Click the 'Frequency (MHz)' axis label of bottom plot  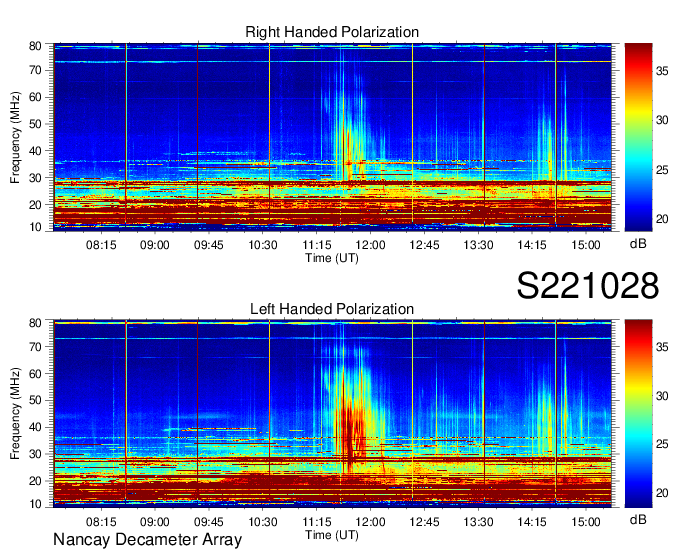pos(15,414)
